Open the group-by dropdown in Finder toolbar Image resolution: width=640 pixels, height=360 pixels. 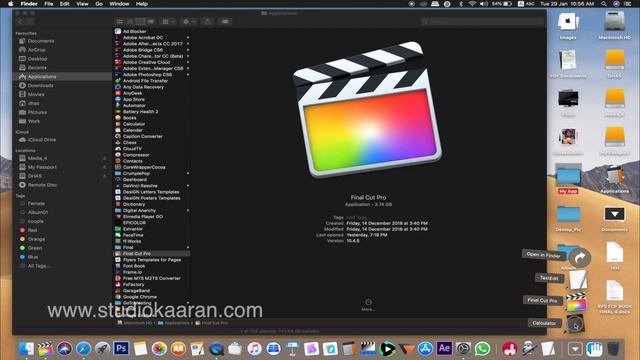168,22
